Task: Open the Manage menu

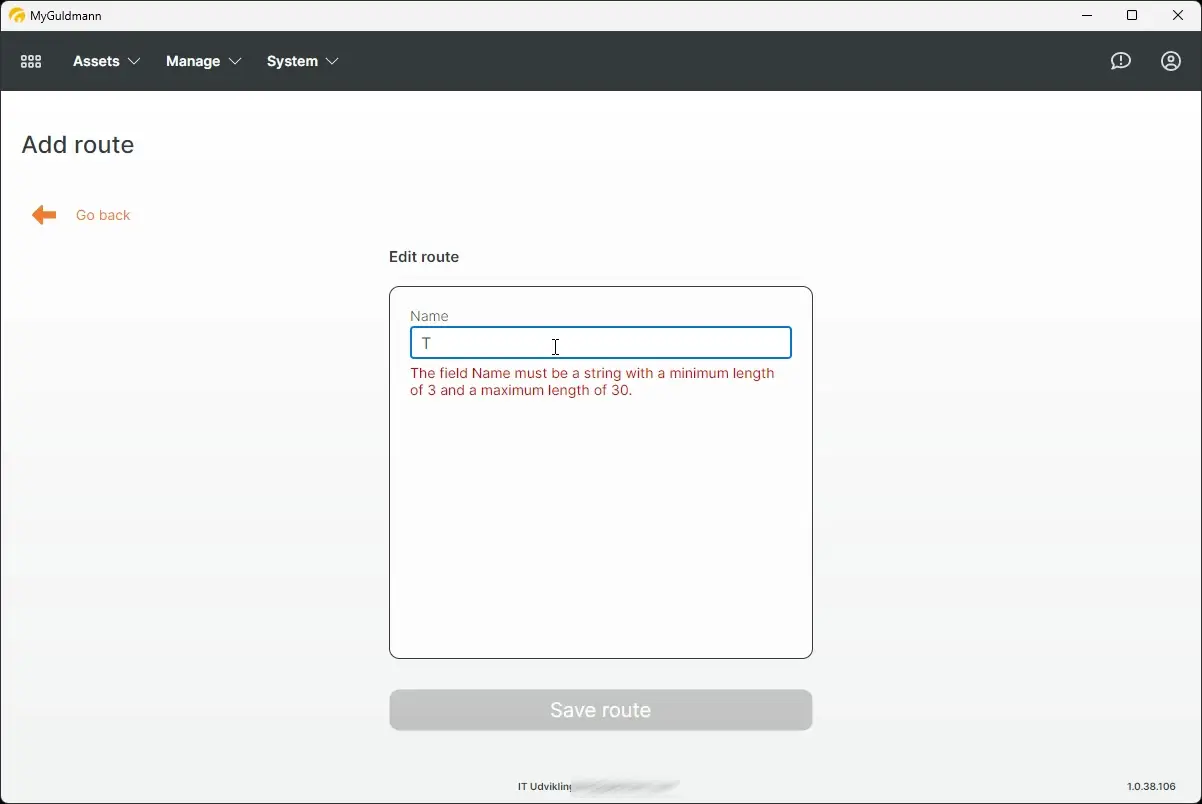Action: (x=192, y=61)
